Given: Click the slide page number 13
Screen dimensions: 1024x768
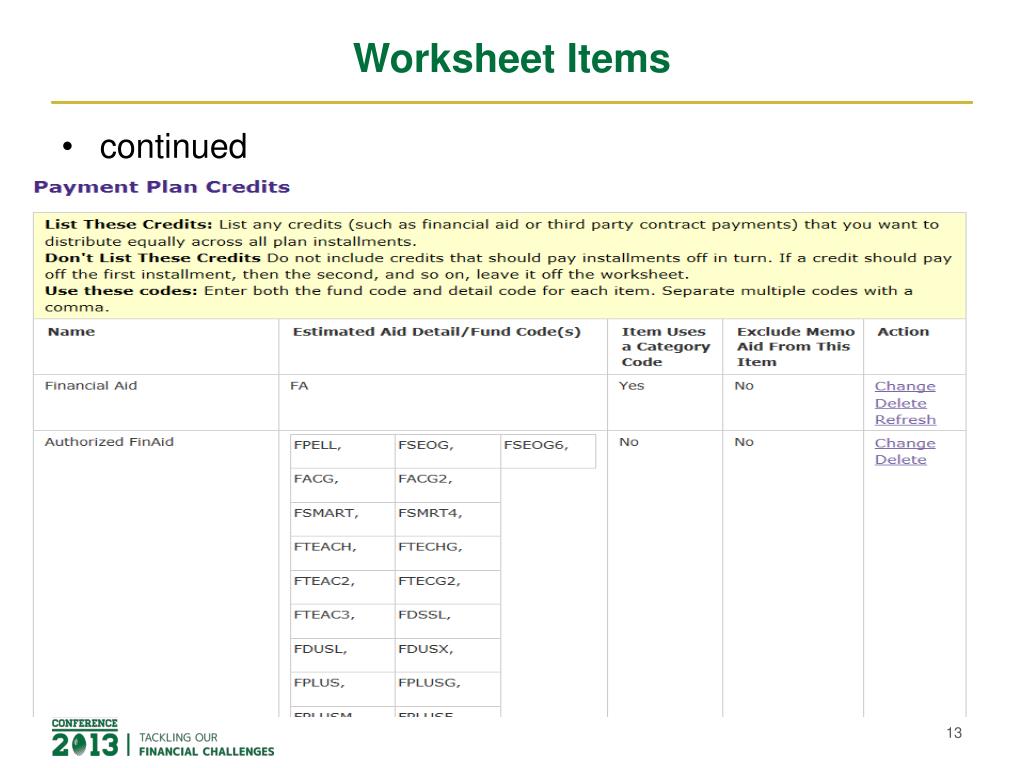Looking at the screenshot, I should click(953, 734).
